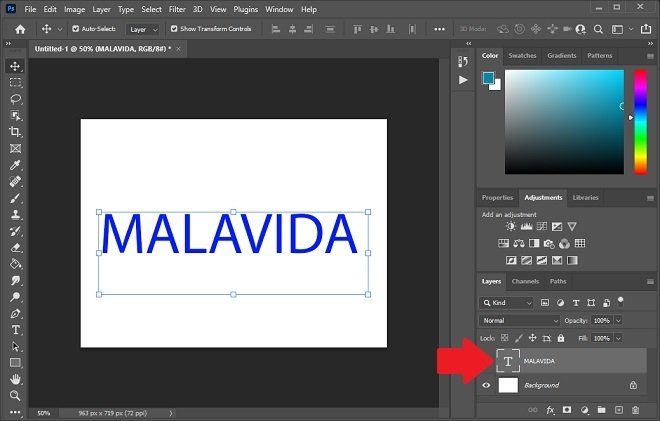Switch to the Properties tab

click(497, 197)
